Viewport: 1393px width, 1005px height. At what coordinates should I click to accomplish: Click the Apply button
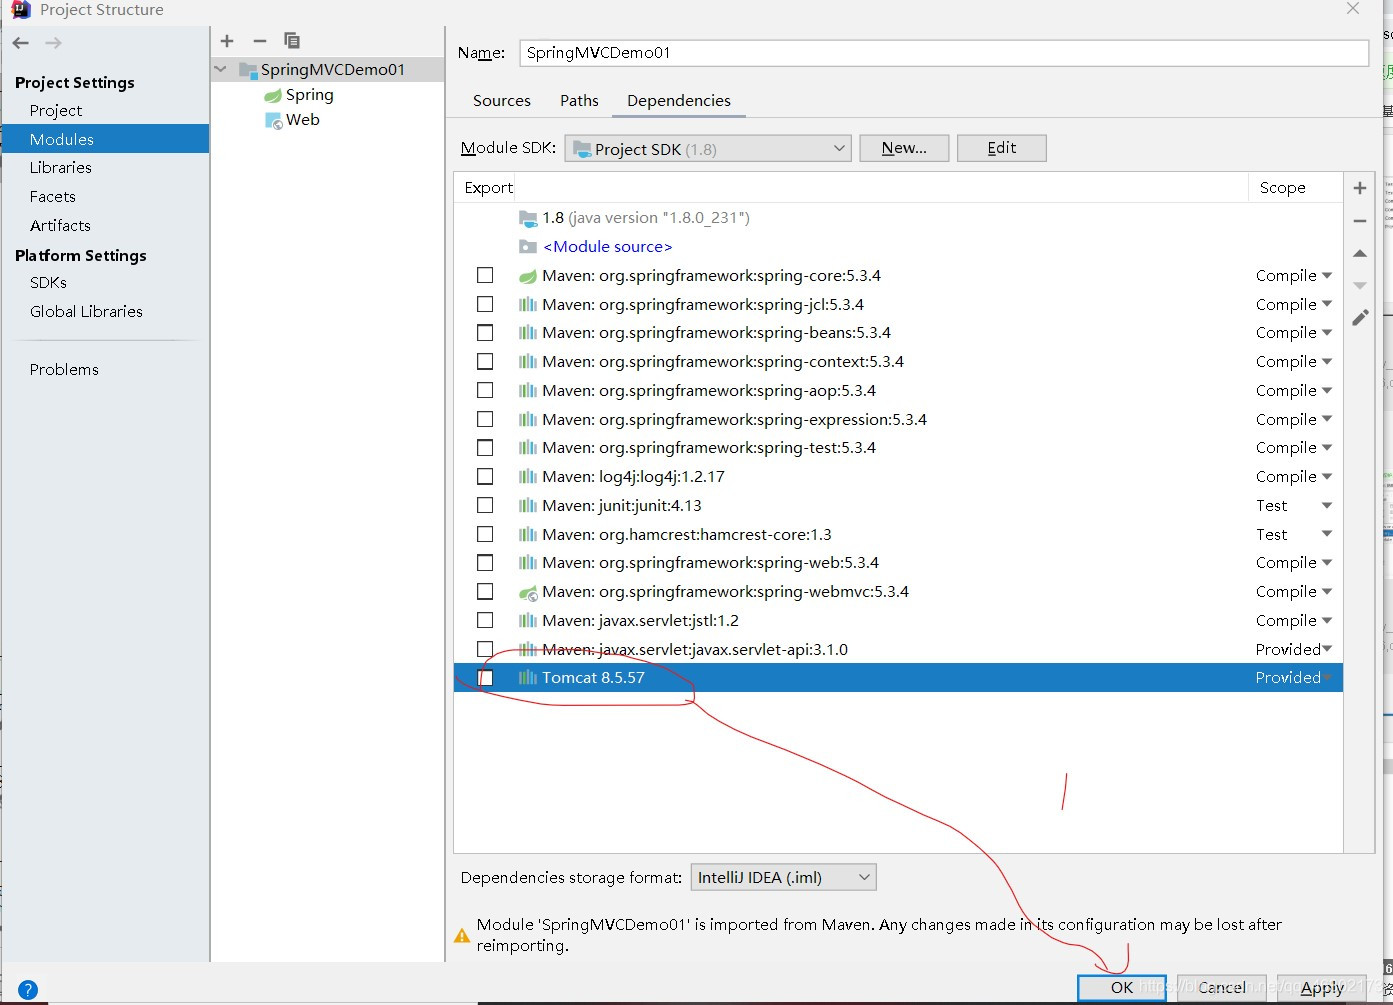click(1322, 988)
